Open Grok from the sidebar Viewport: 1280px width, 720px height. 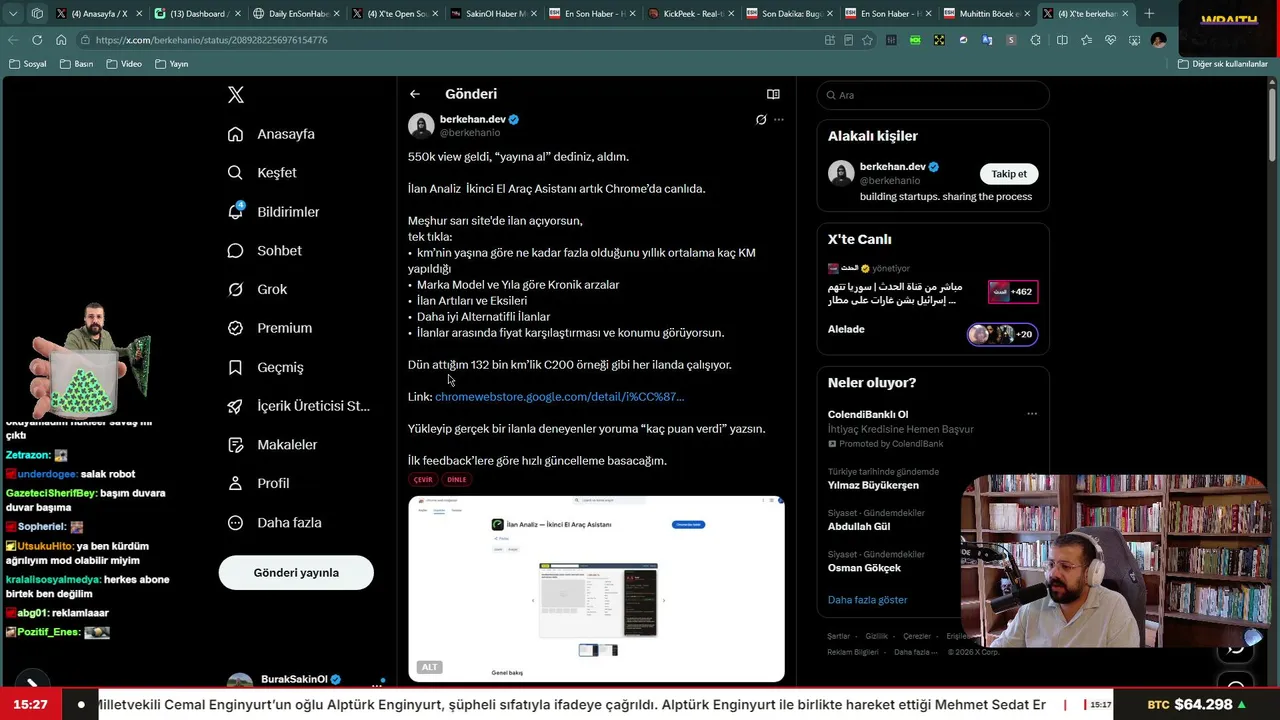(x=257, y=289)
